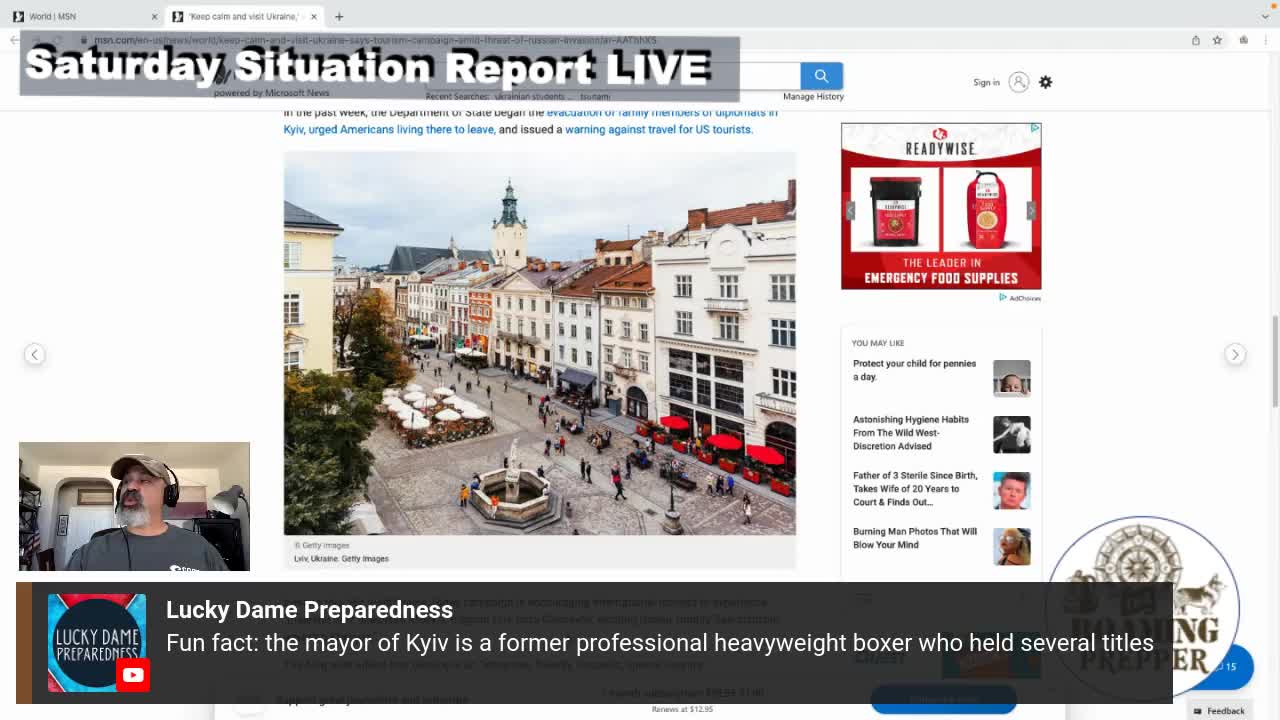Show previous ReadyWise ad product arrow

(850, 210)
